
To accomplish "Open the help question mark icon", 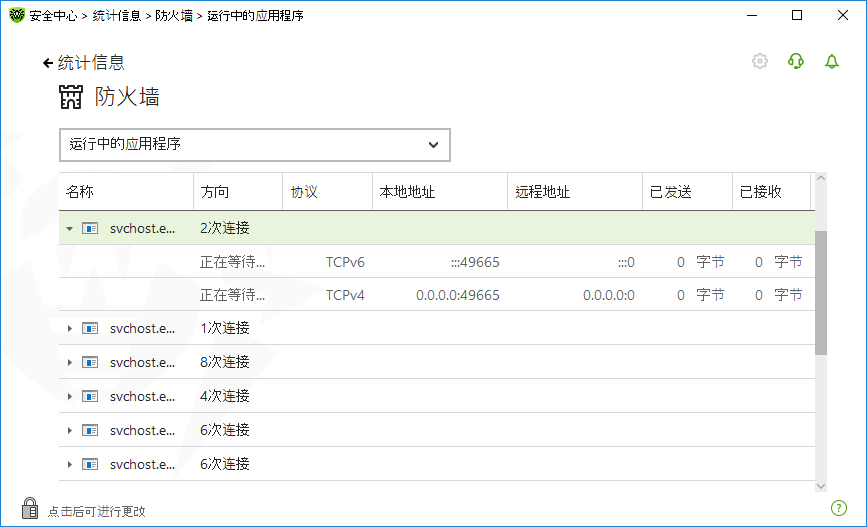I will pyautogui.click(x=838, y=508).
